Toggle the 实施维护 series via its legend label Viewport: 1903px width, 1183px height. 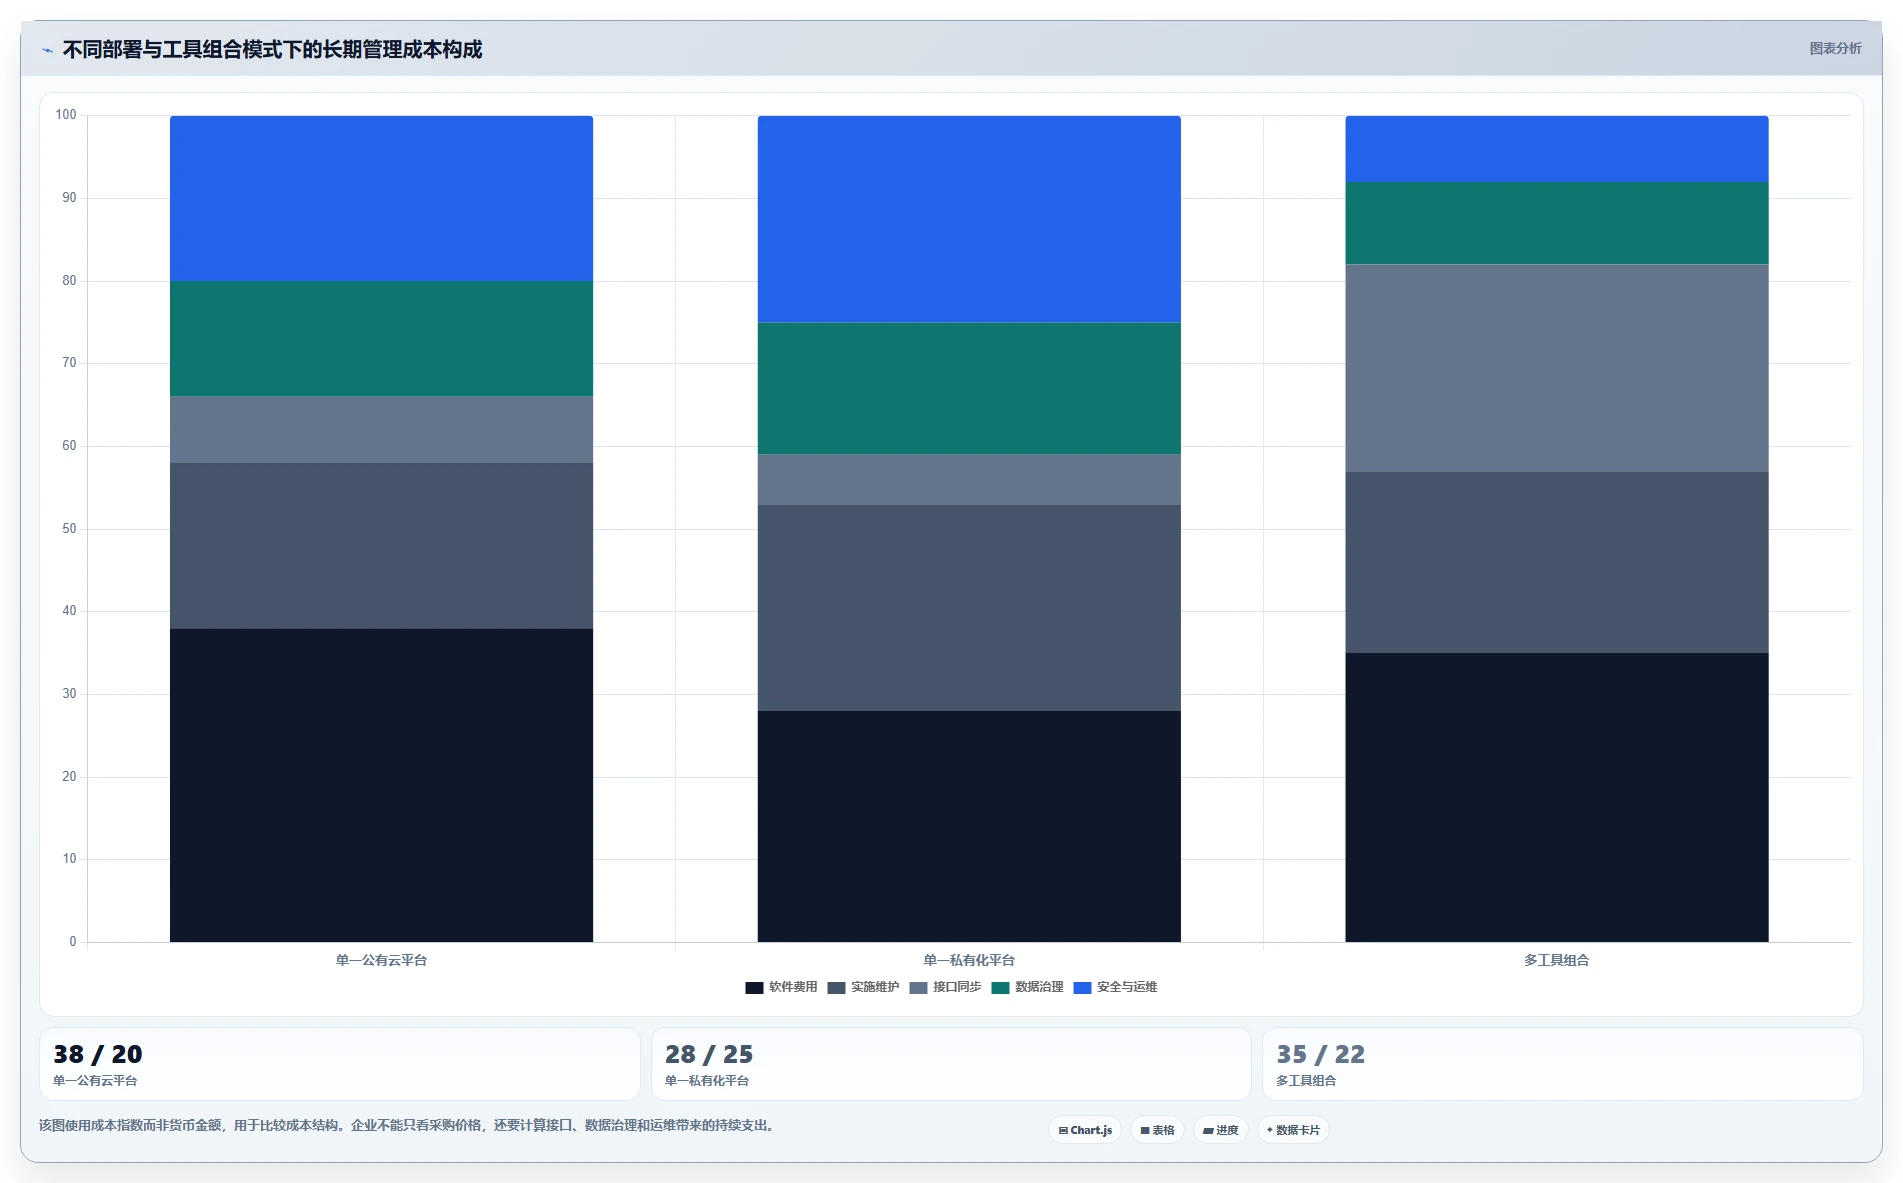(875, 987)
